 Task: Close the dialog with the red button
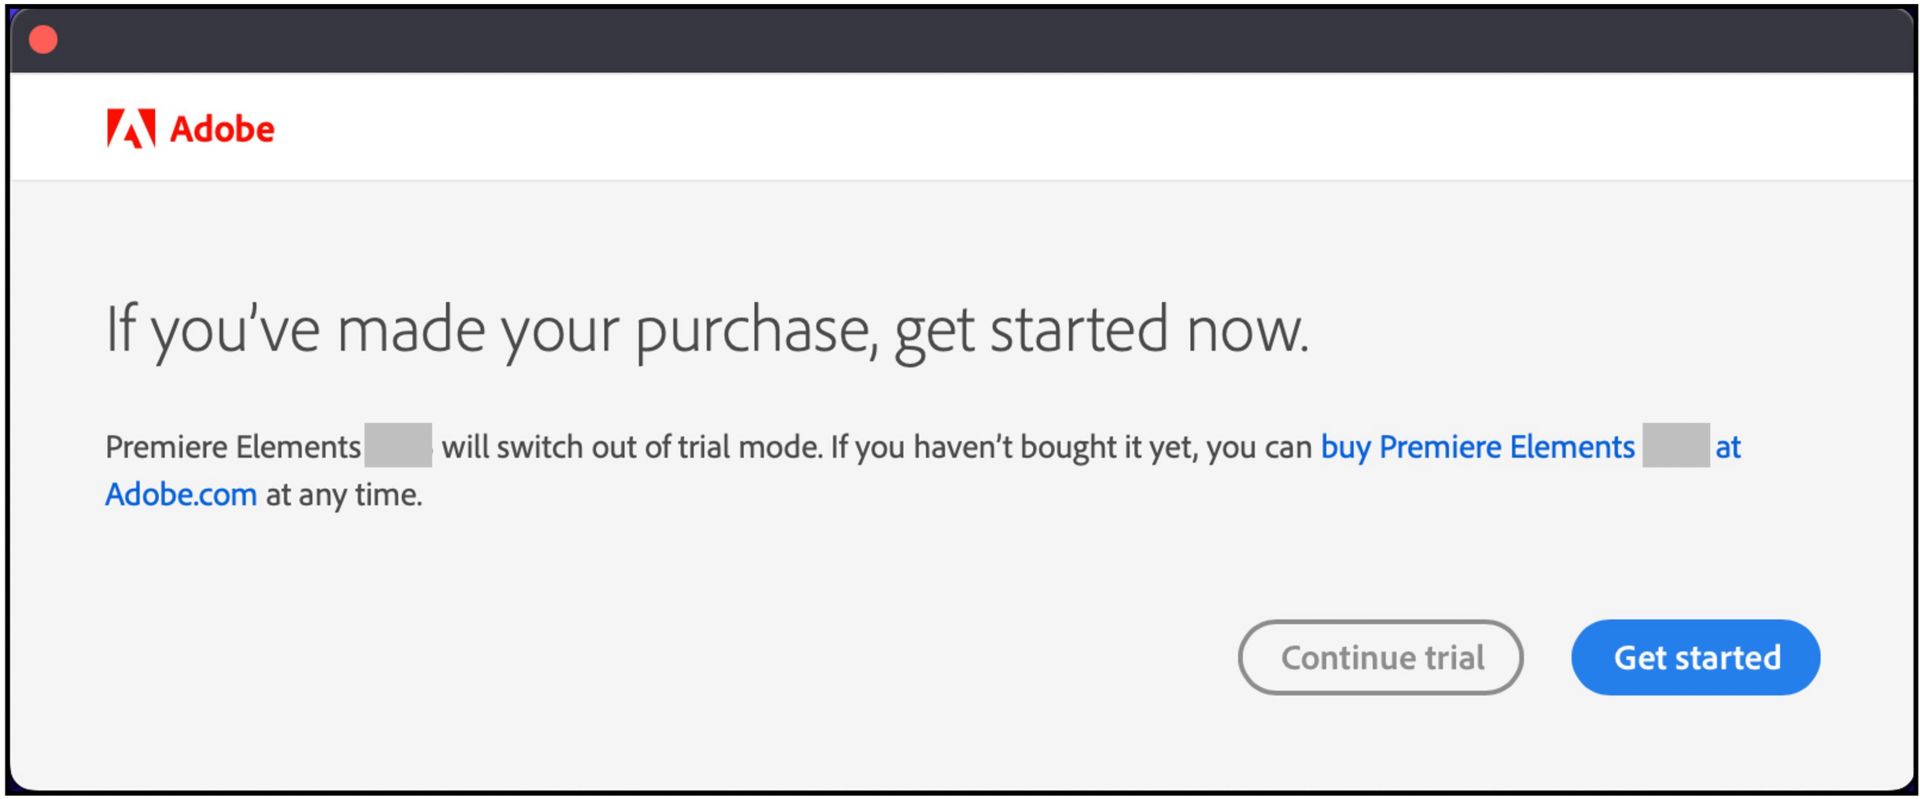pyautogui.click(x=43, y=40)
